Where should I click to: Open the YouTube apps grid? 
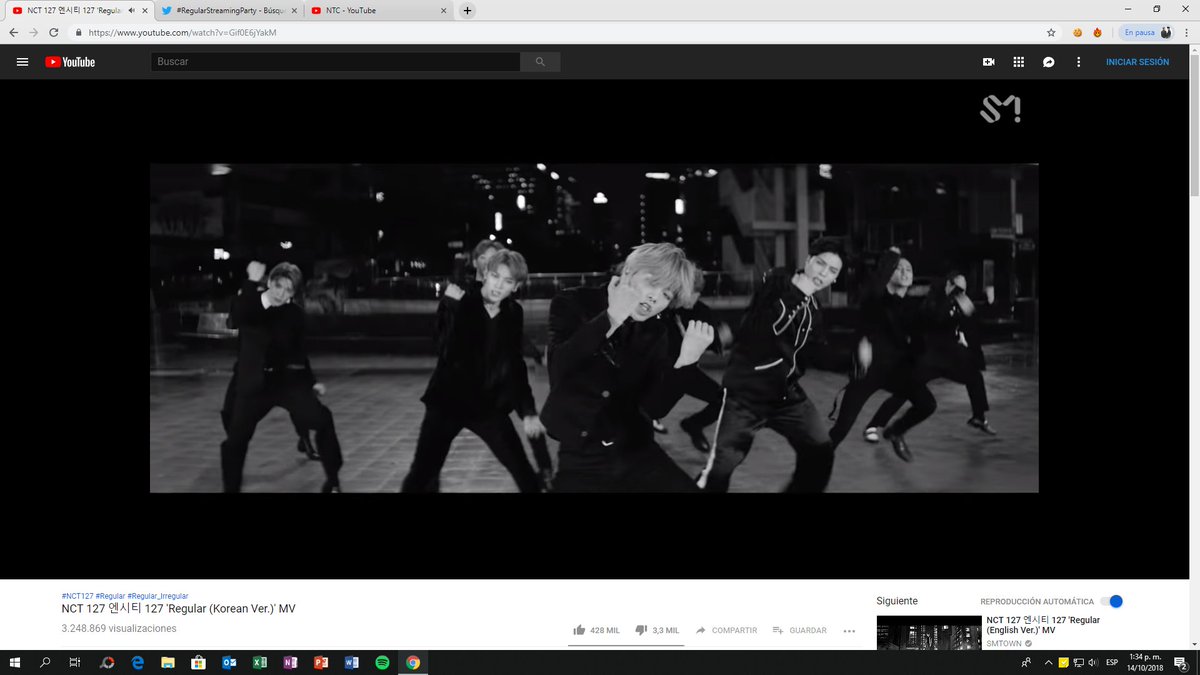1019,62
